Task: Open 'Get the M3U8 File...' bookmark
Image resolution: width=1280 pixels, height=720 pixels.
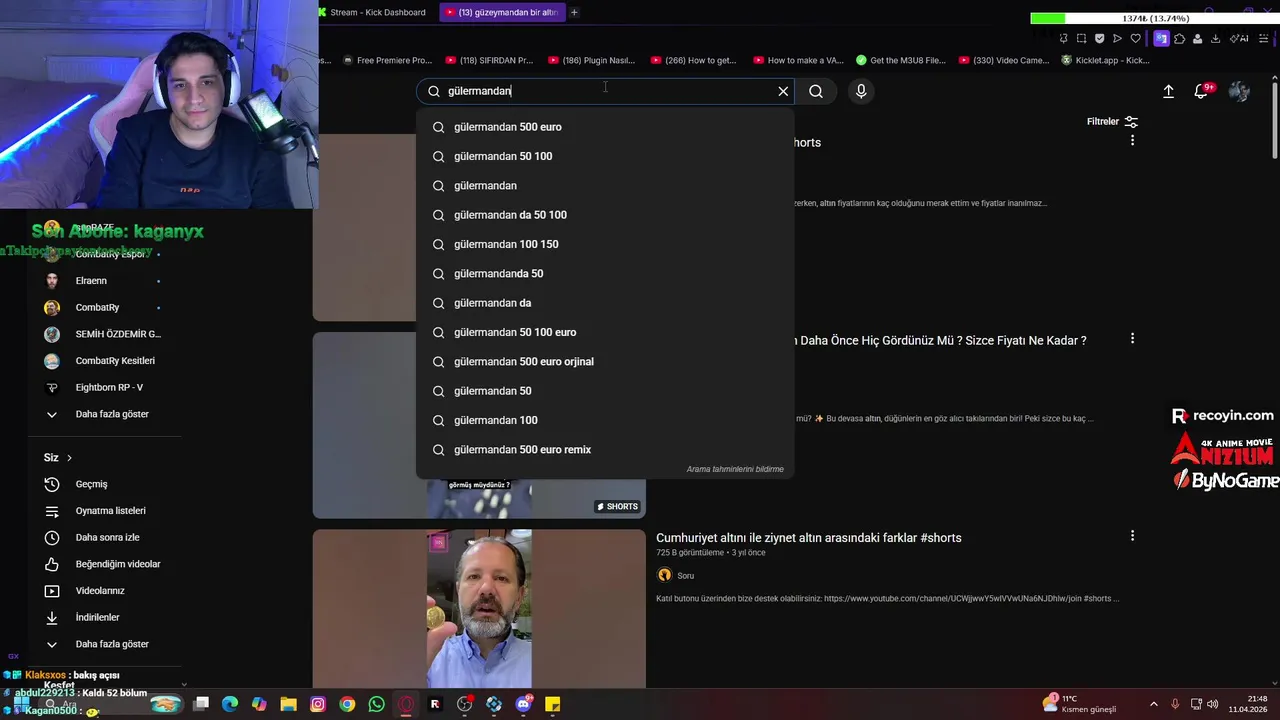Action: [900, 60]
